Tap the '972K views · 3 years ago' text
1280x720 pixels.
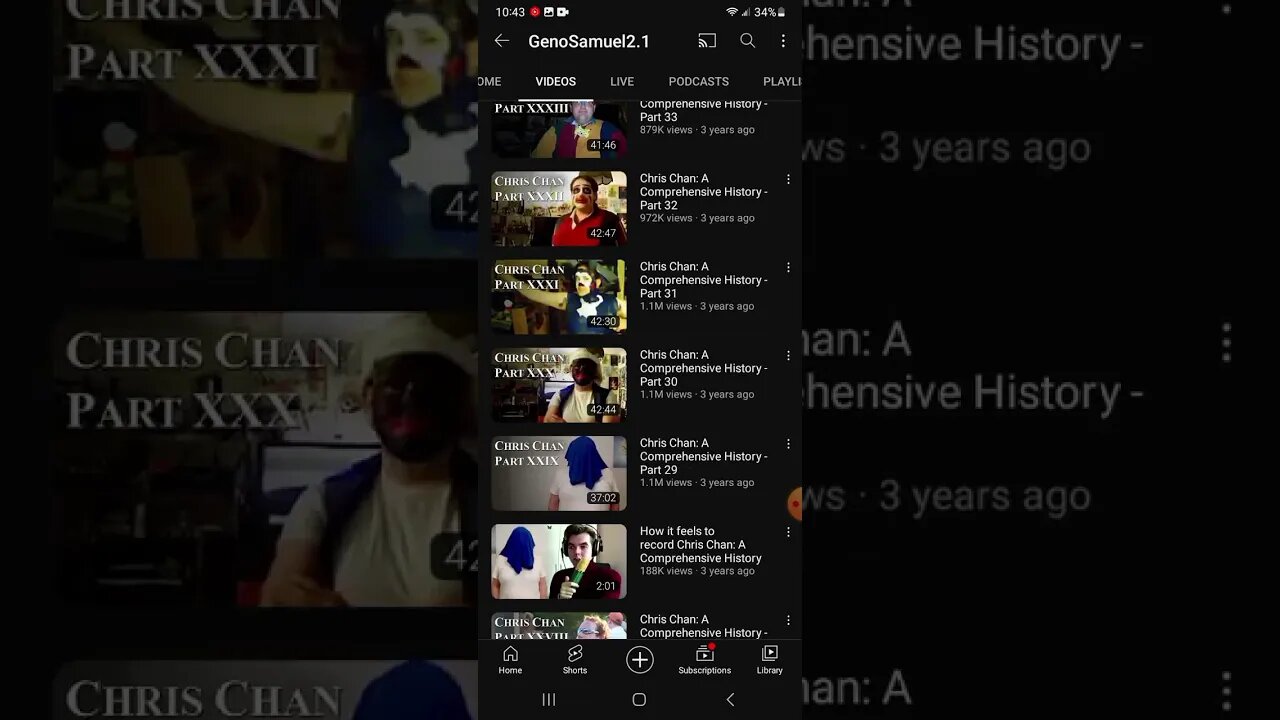click(x=697, y=218)
